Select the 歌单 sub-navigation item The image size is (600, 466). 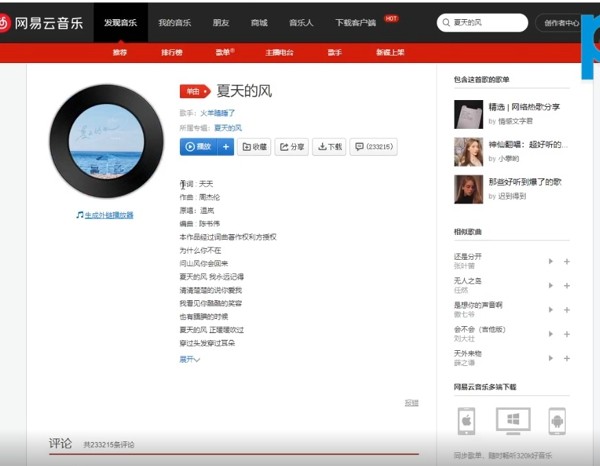click(223, 52)
